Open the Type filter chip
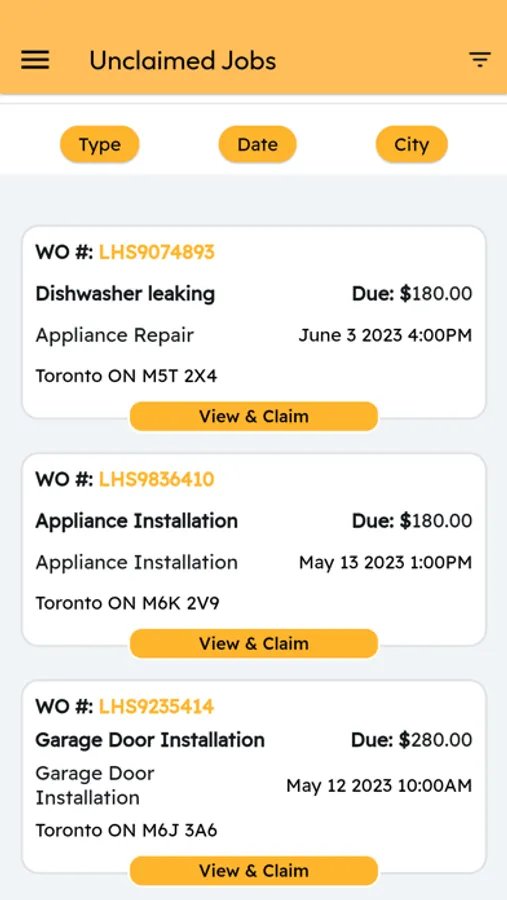 [100, 145]
